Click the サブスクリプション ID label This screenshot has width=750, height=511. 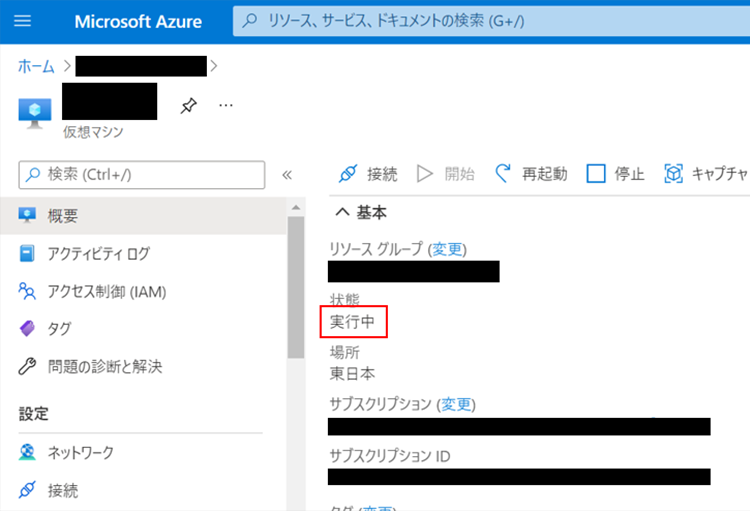pyautogui.click(x=390, y=456)
